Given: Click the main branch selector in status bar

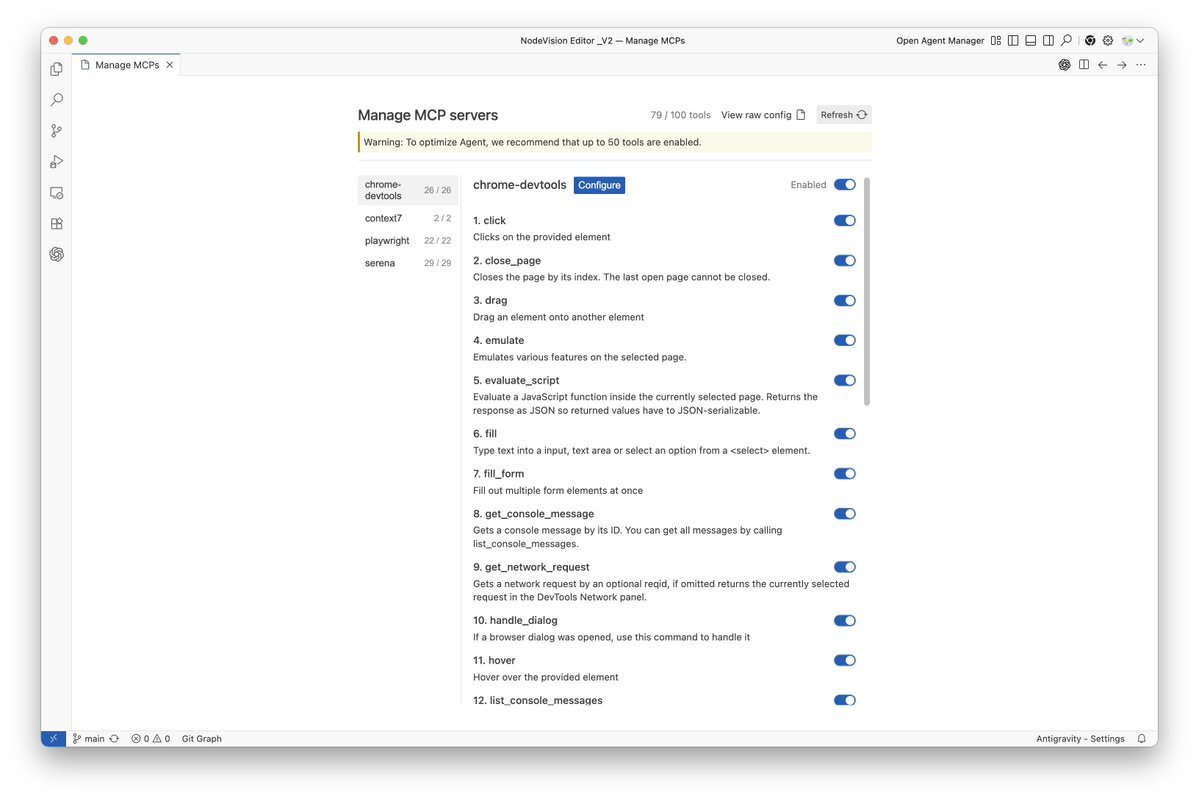Looking at the screenshot, I should (x=89, y=739).
